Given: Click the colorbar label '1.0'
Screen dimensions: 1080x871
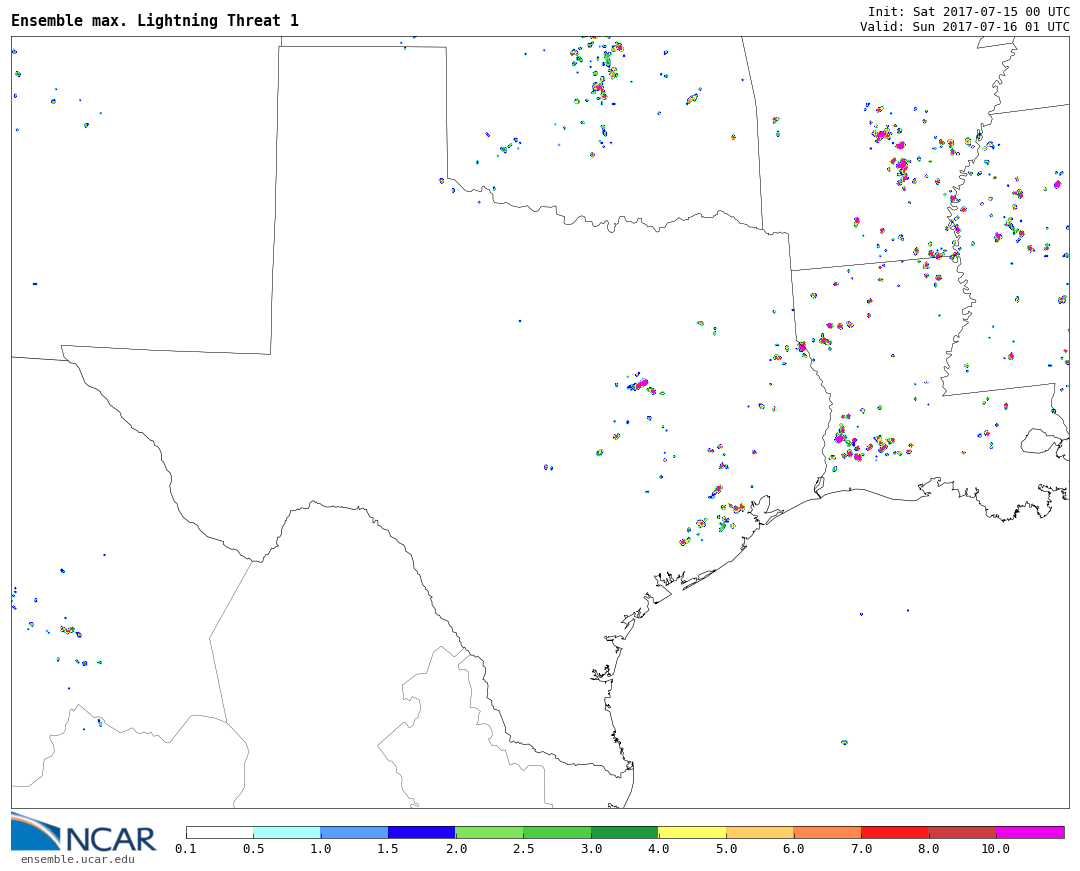Looking at the screenshot, I should tap(321, 849).
